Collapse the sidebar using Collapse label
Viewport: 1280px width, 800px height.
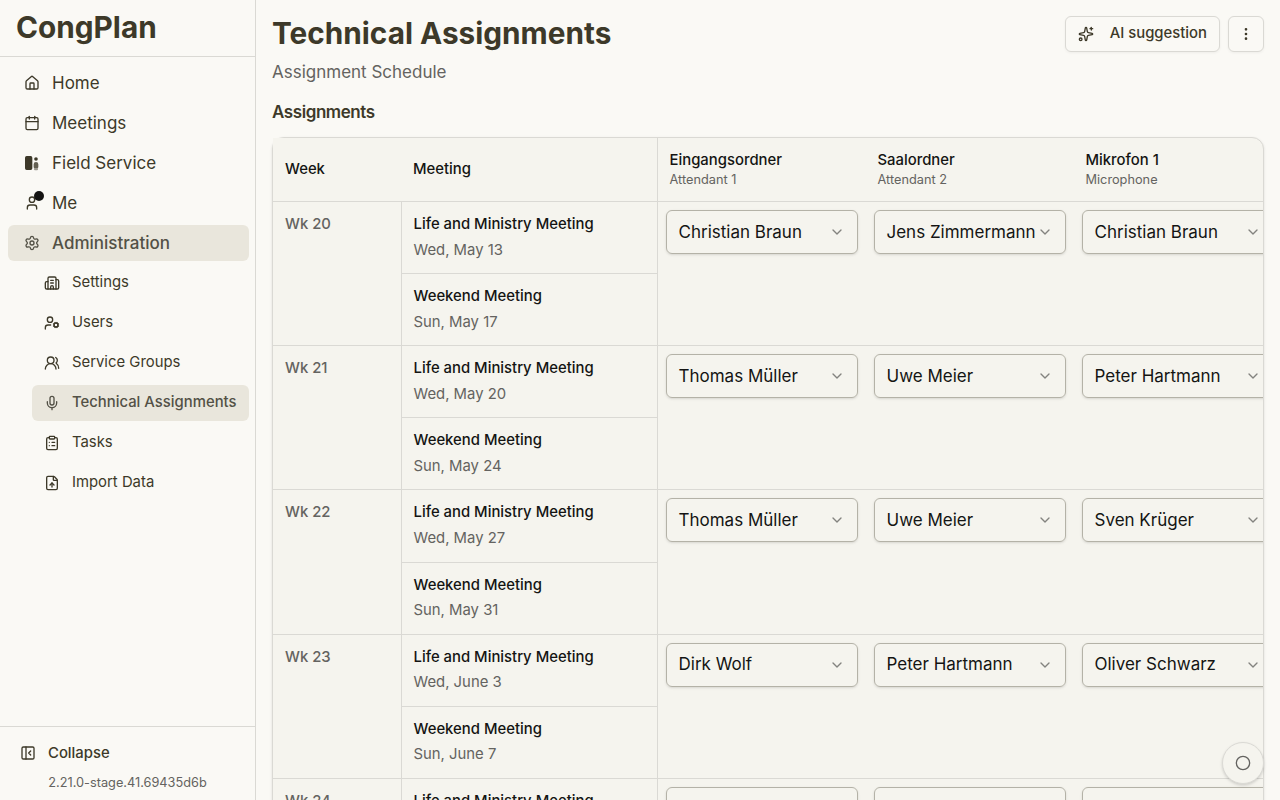pyautogui.click(x=79, y=753)
